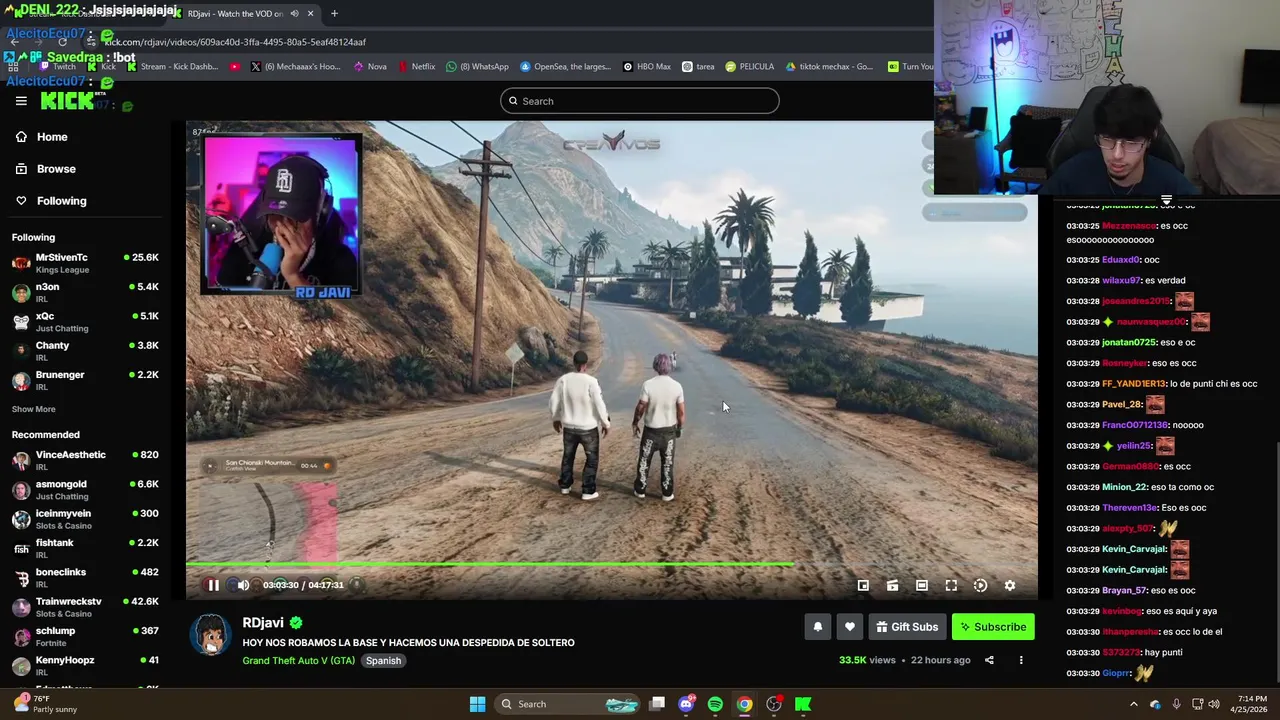The image size is (1280, 720).
Task: Open xQc channel in Following list
Action: pyautogui.click(x=86, y=321)
